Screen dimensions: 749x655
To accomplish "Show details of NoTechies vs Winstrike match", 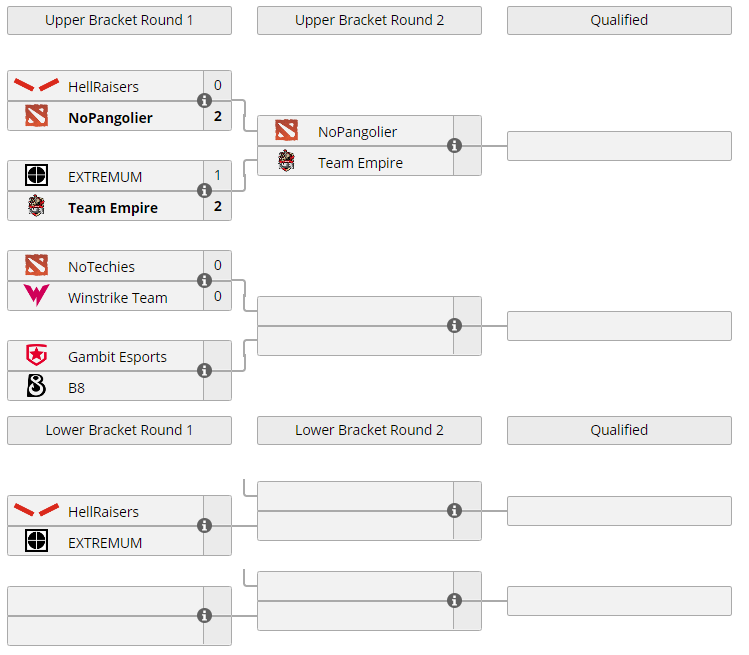I will pyautogui.click(x=205, y=281).
